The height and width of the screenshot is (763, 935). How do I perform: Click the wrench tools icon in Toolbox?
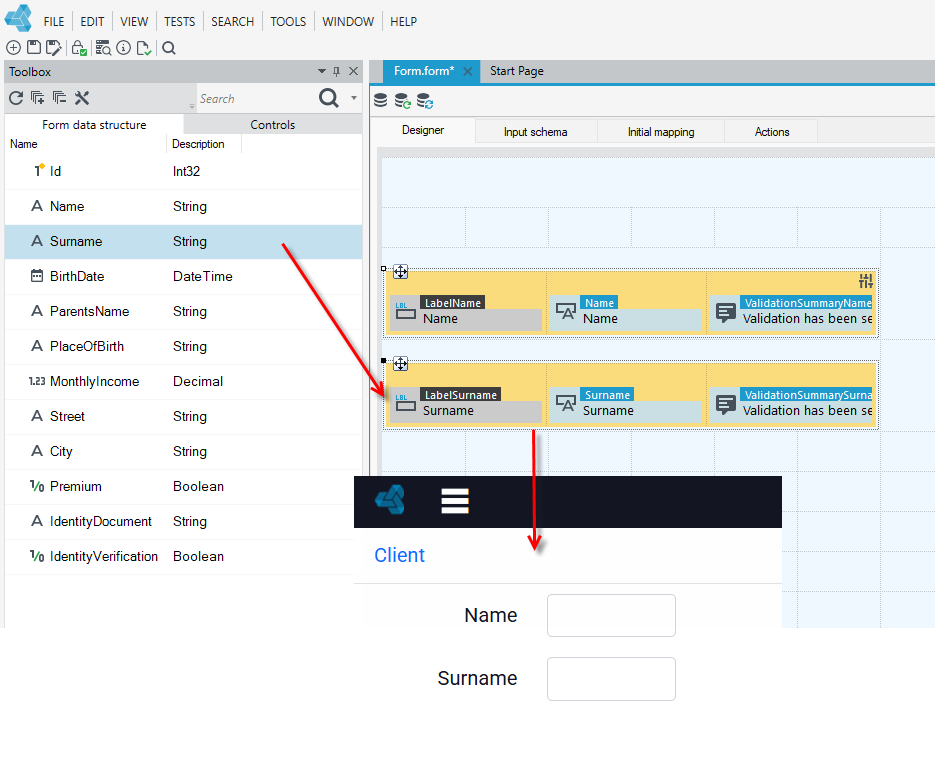82,98
